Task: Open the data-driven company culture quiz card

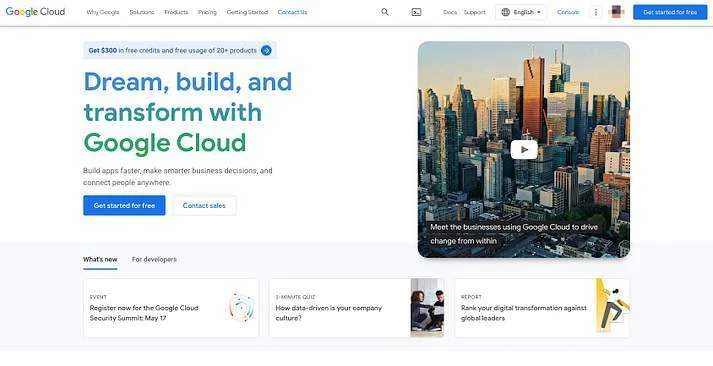Action: point(356,308)
